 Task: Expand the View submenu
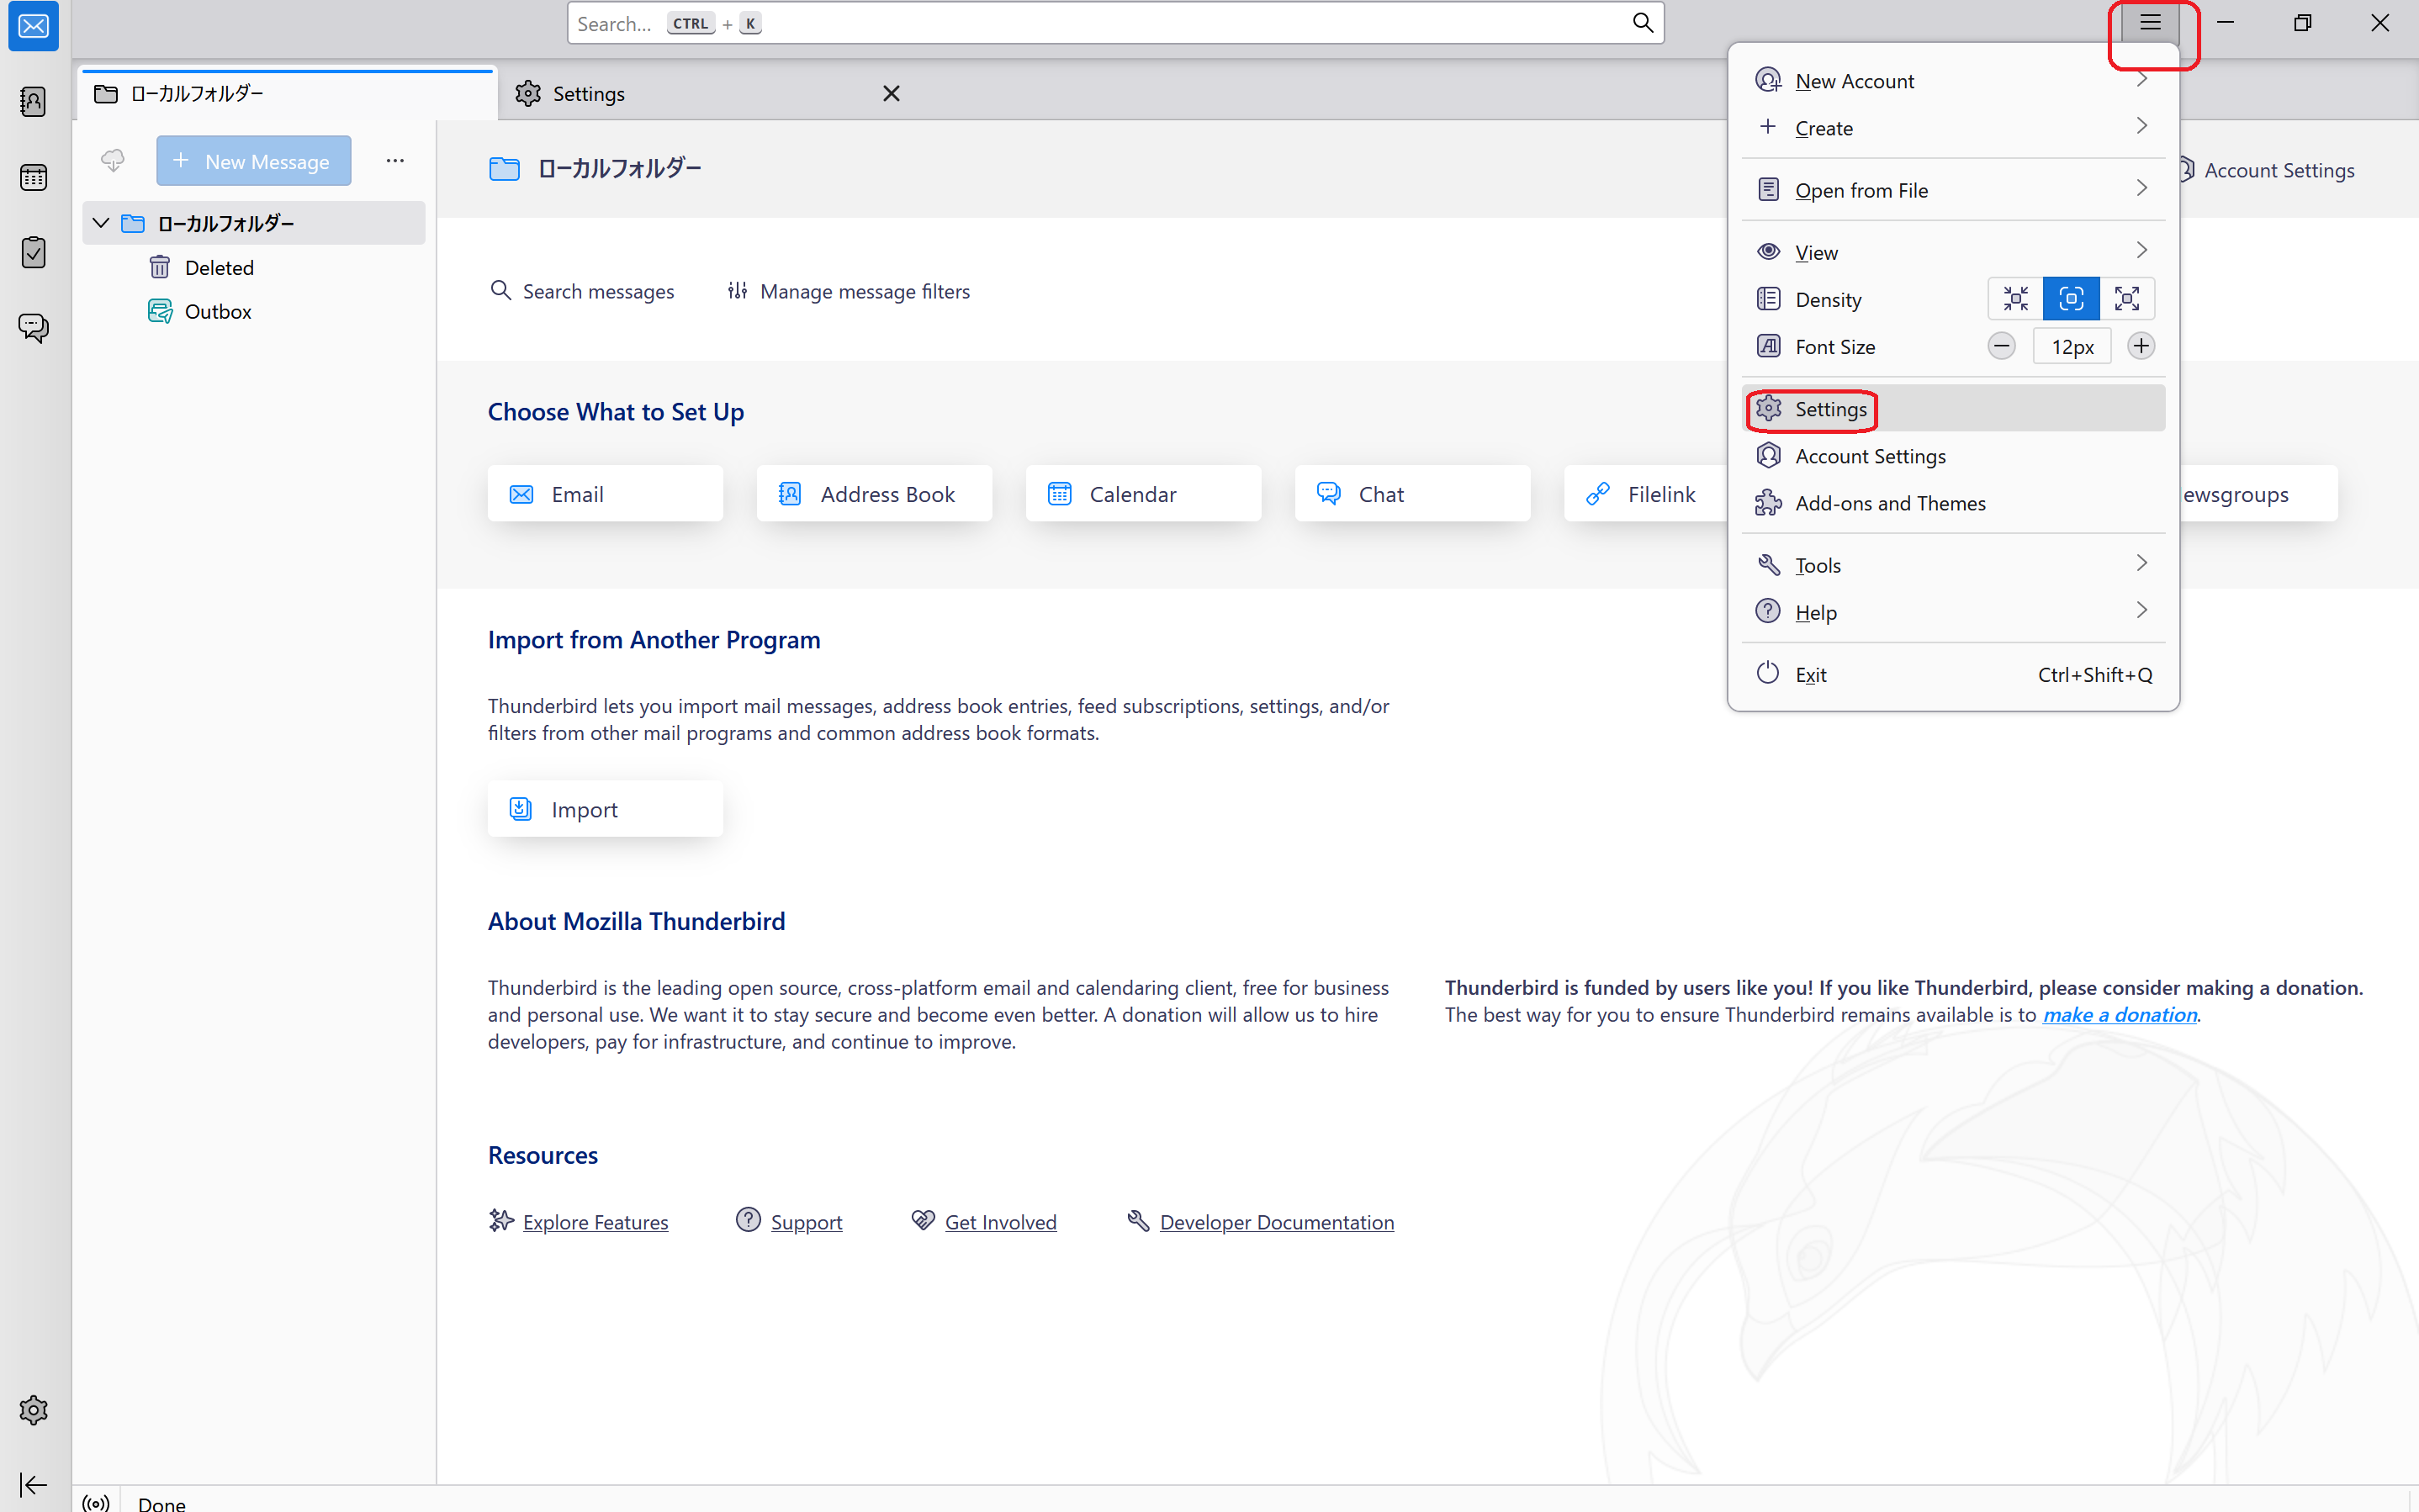1953,252
